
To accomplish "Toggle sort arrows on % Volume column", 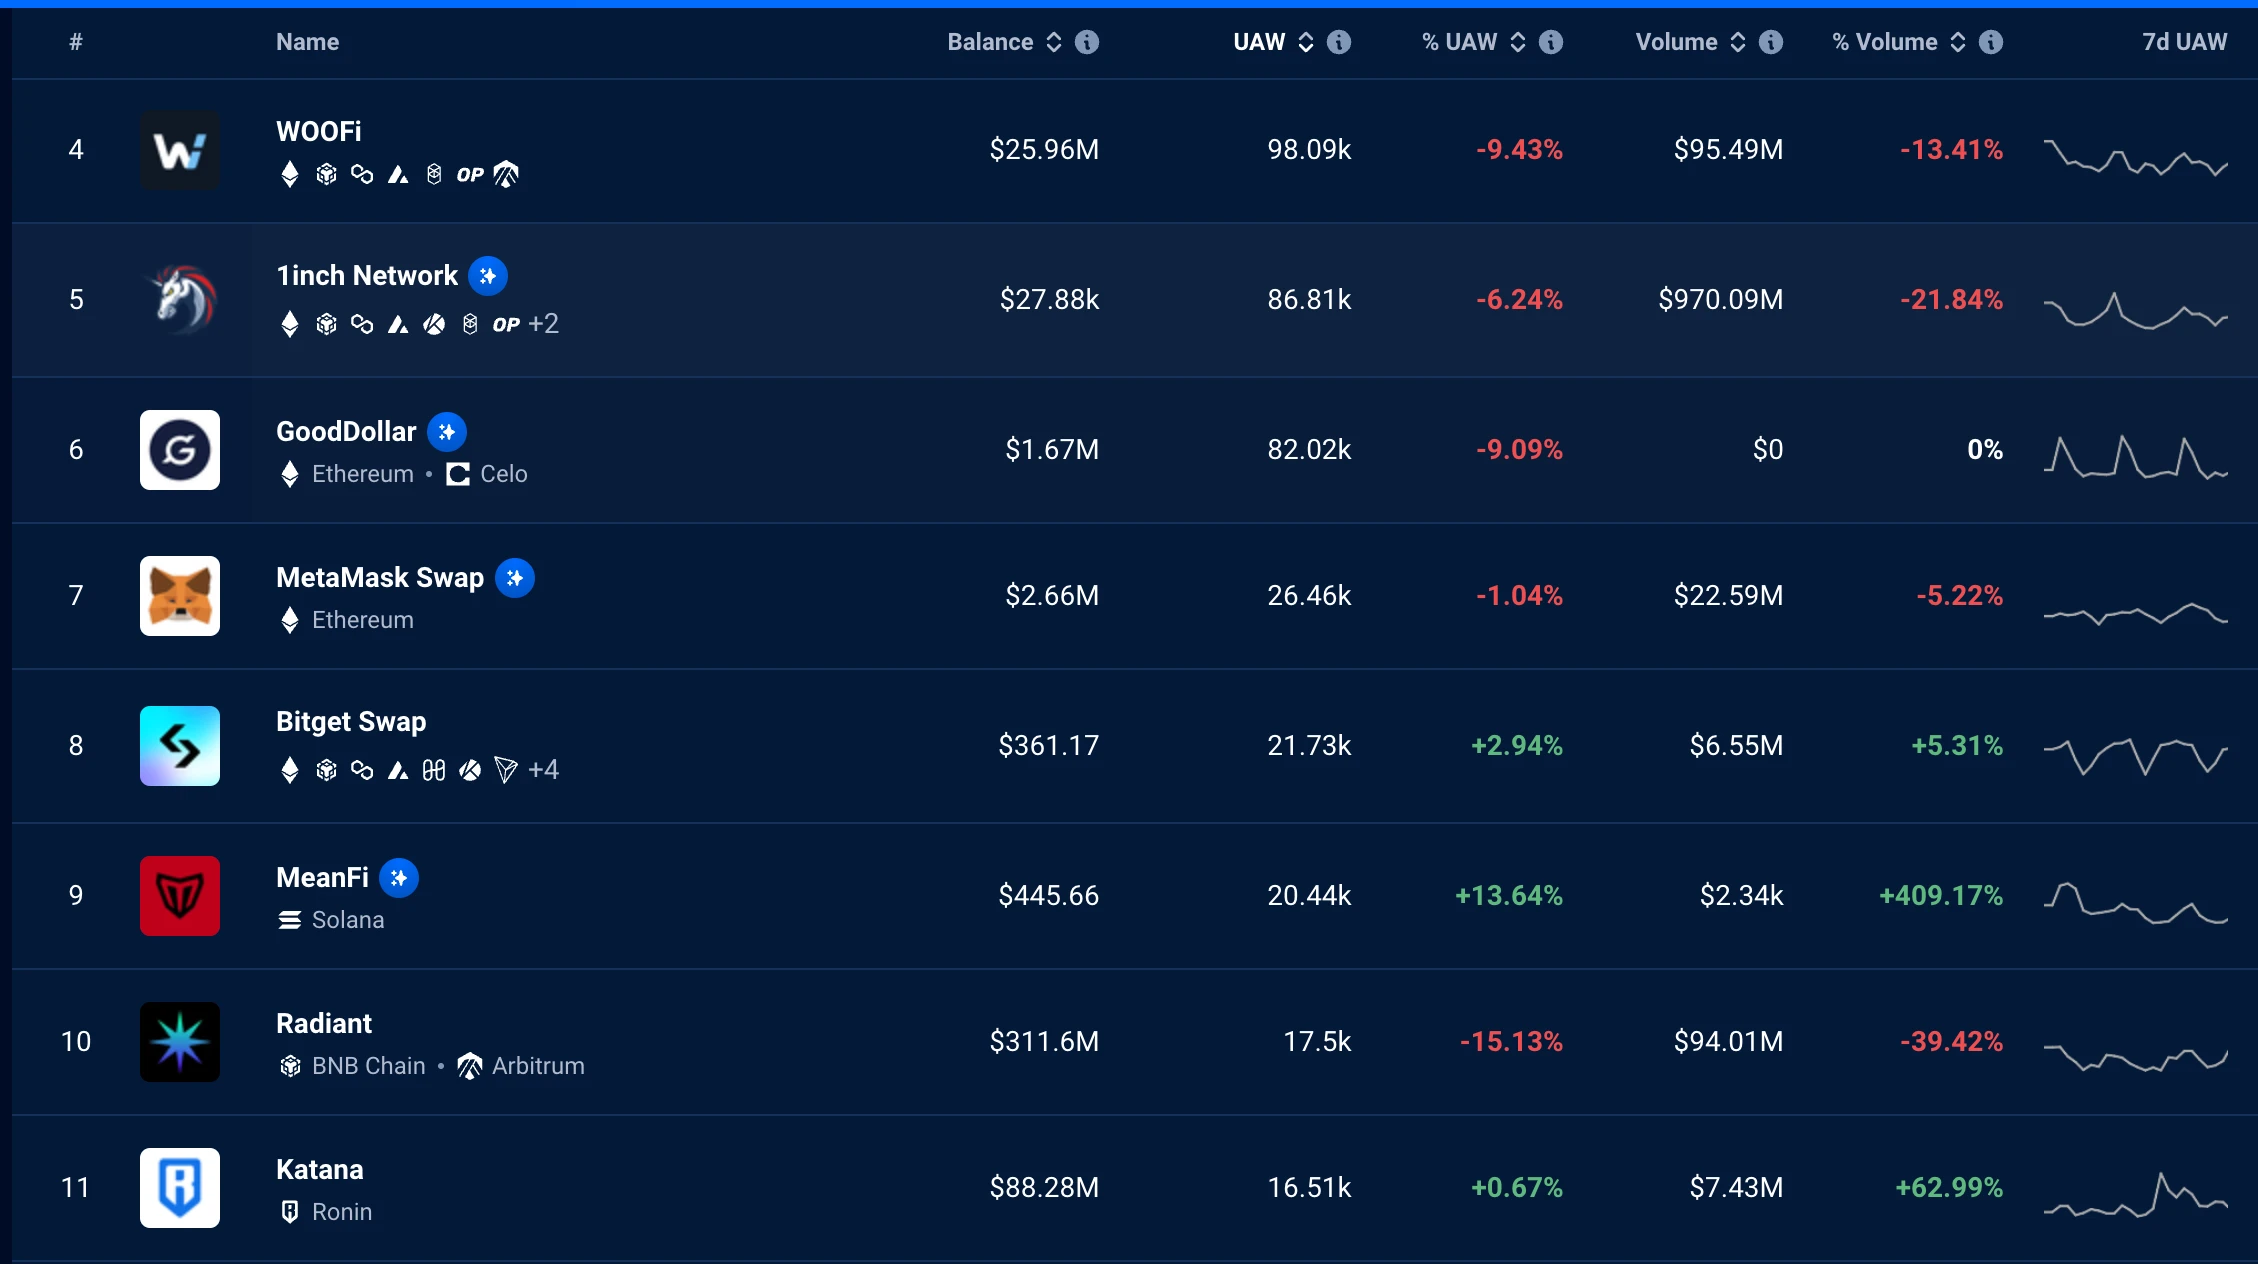I will coord(1958,42).
